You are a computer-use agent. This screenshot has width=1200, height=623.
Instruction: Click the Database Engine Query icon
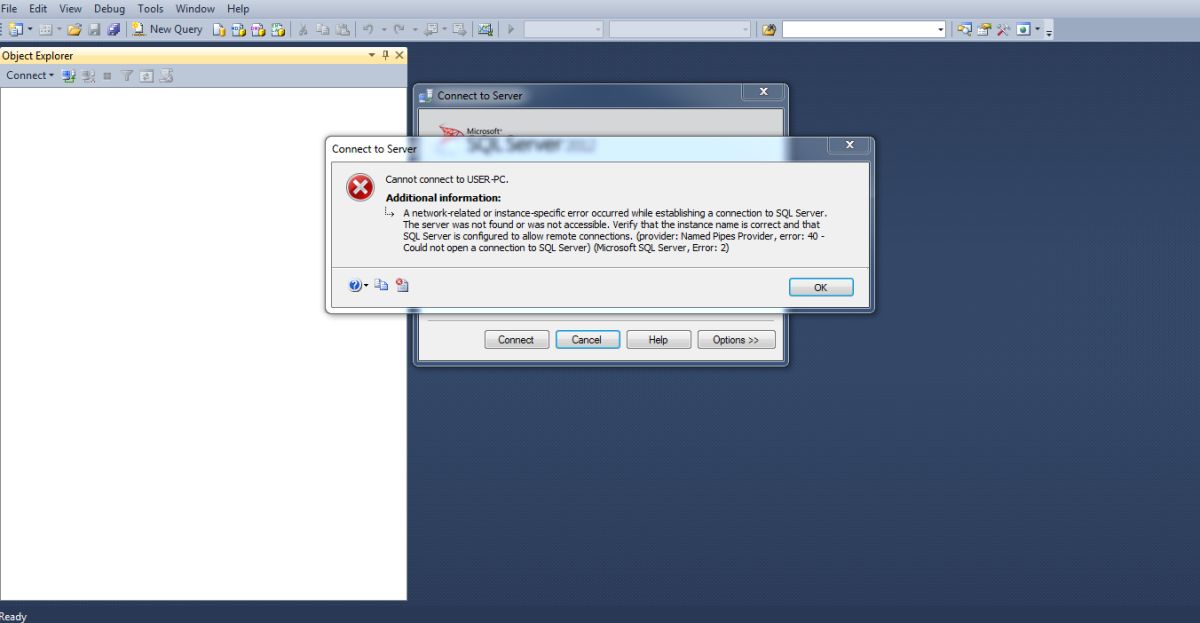218,30
